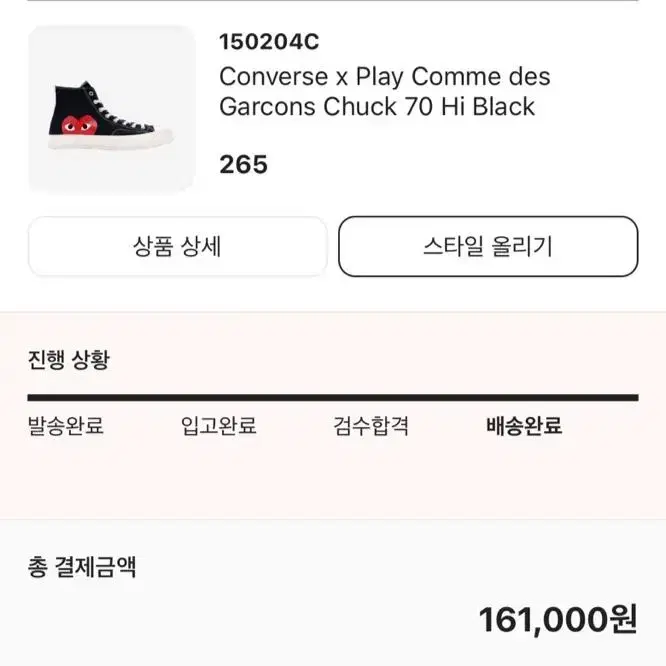Select the size 265 label
Viewport: 666px width, 666px height.
pyautogui.click(x=243, y=164)
